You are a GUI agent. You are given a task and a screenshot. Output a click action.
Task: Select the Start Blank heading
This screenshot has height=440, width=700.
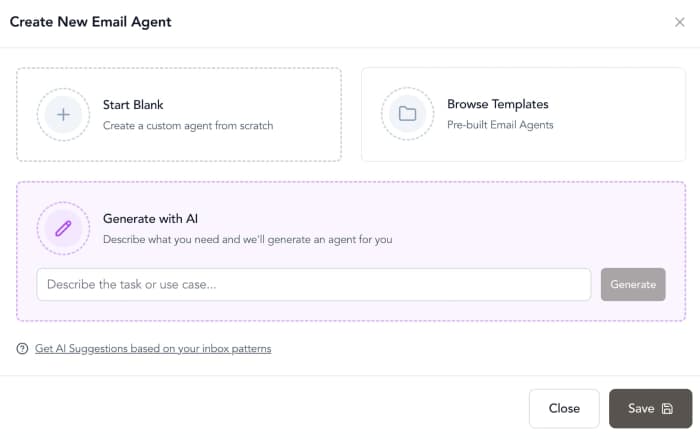133,104
